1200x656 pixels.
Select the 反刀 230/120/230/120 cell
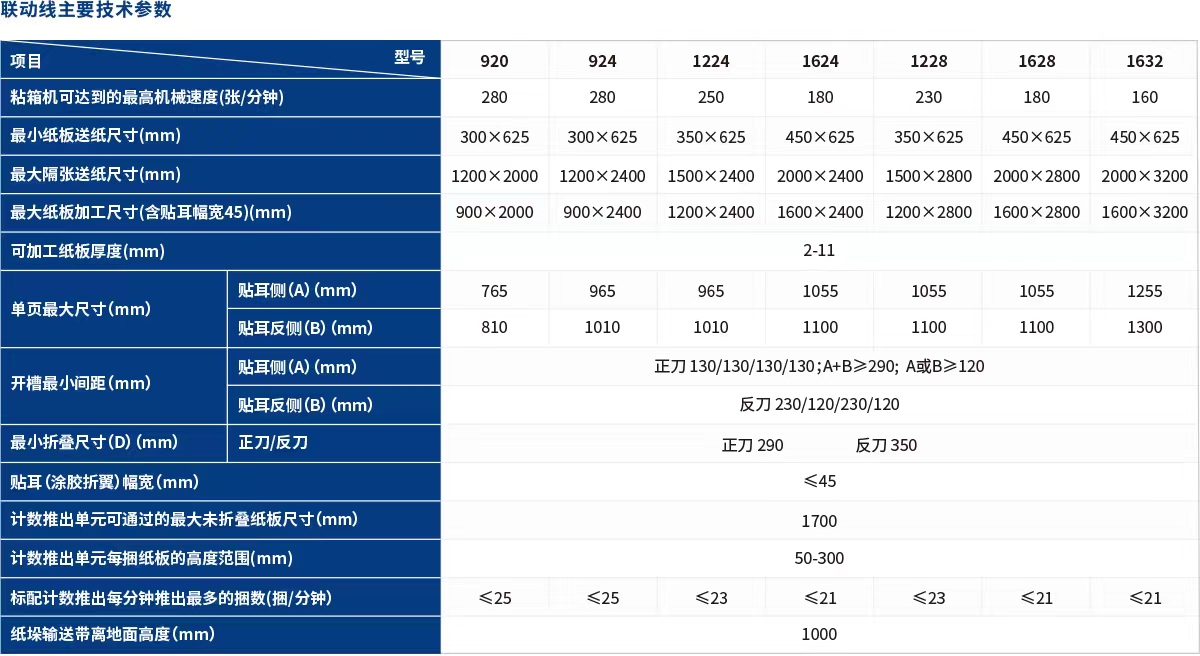pyautogui.click(x=819, y=405)
